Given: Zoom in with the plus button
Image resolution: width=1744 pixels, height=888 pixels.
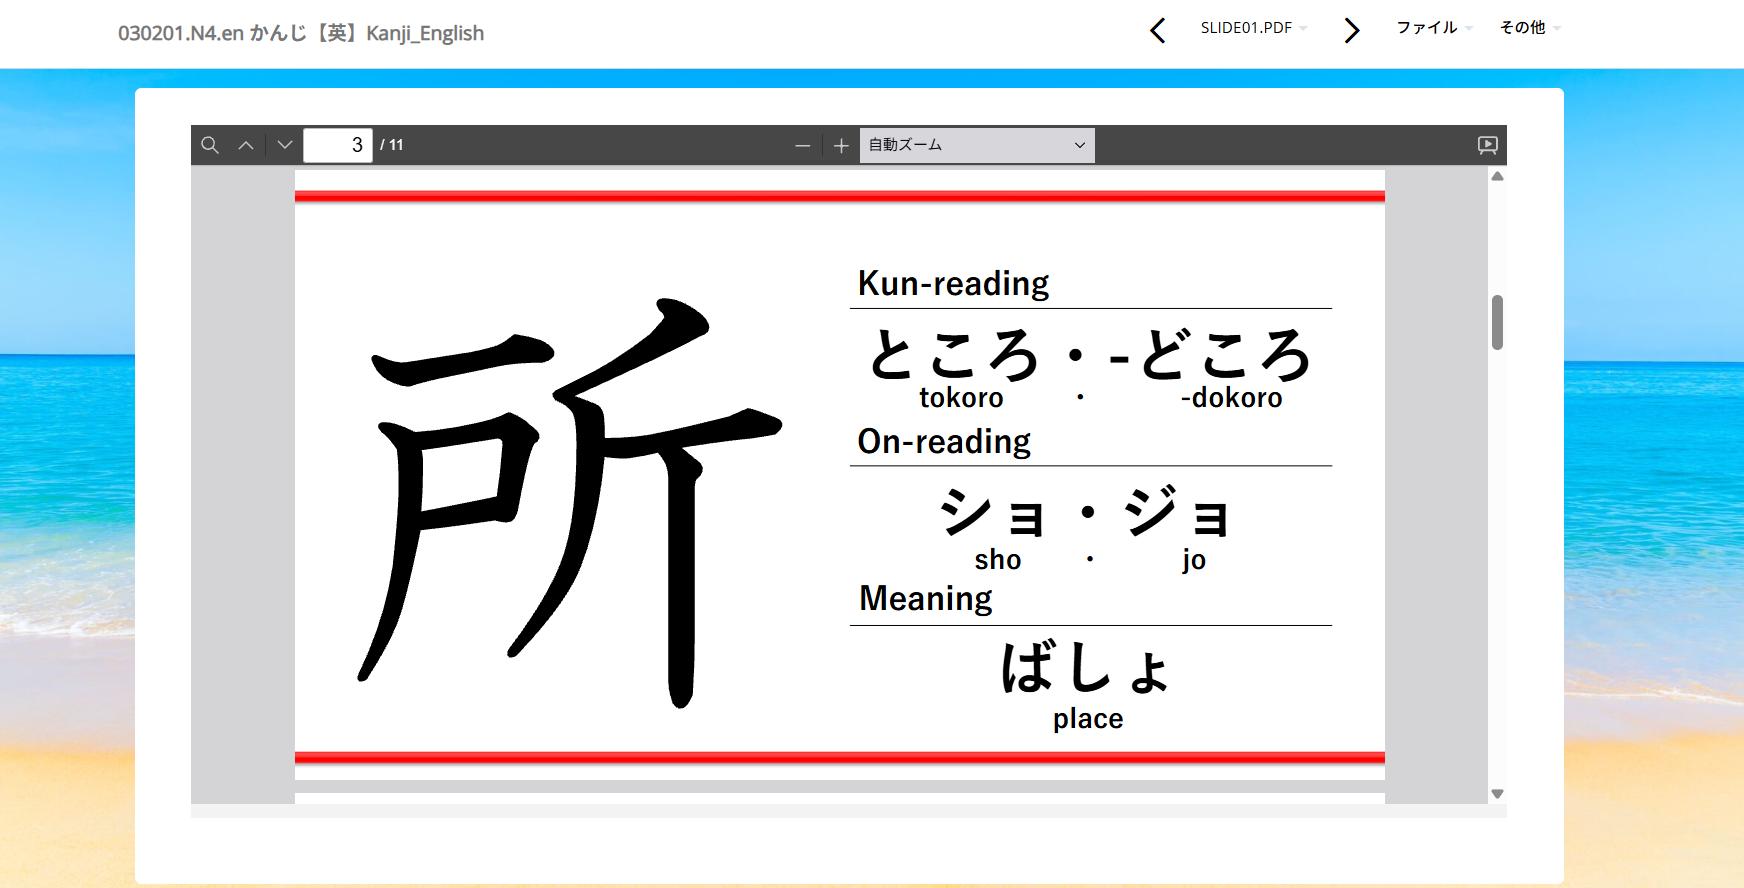Looking at the screenshot, I should coord(841,146).
